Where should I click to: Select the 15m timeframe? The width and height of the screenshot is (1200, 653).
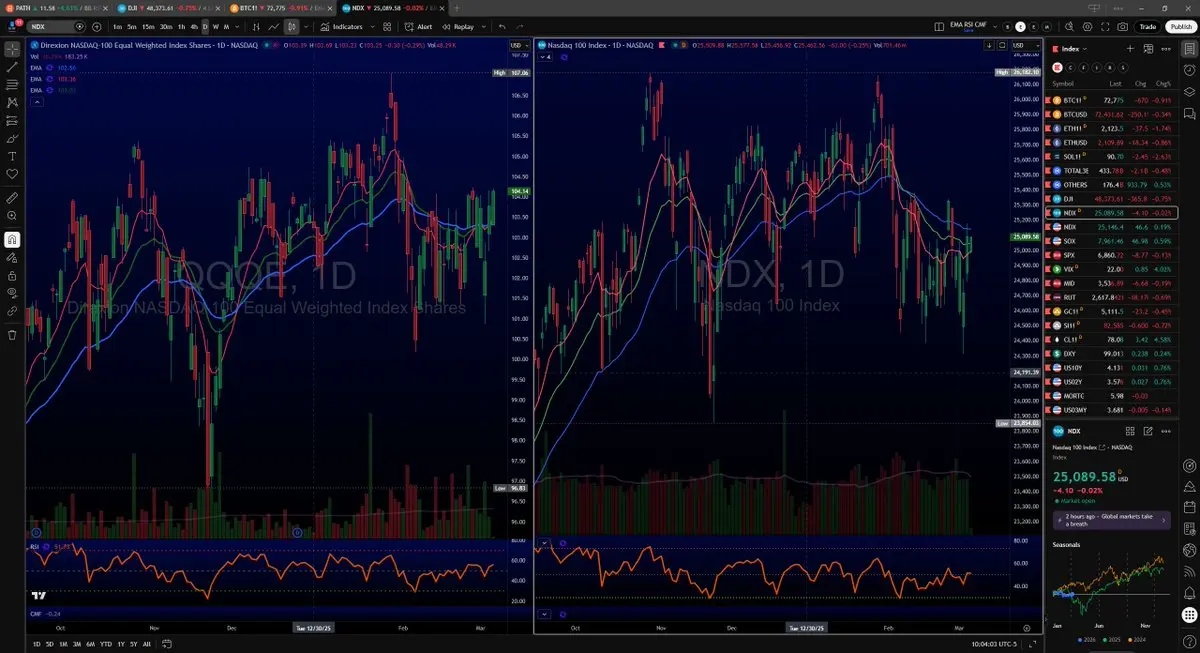(x=148, y=27)
